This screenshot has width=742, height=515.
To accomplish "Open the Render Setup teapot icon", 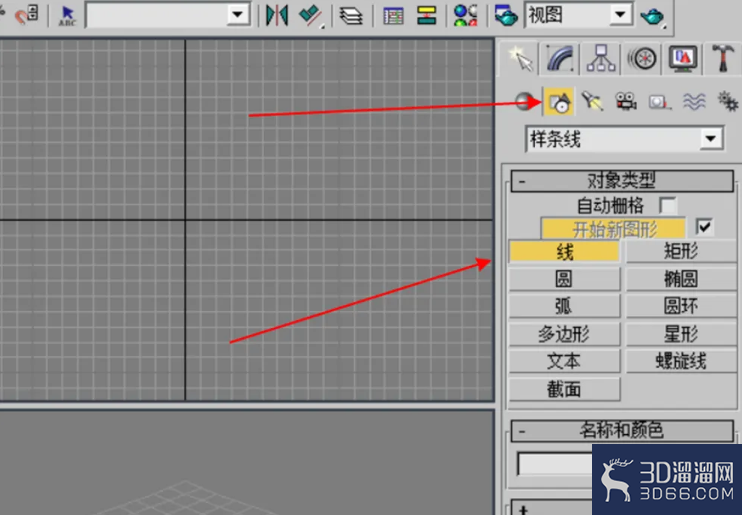I will tap(506, 15).
